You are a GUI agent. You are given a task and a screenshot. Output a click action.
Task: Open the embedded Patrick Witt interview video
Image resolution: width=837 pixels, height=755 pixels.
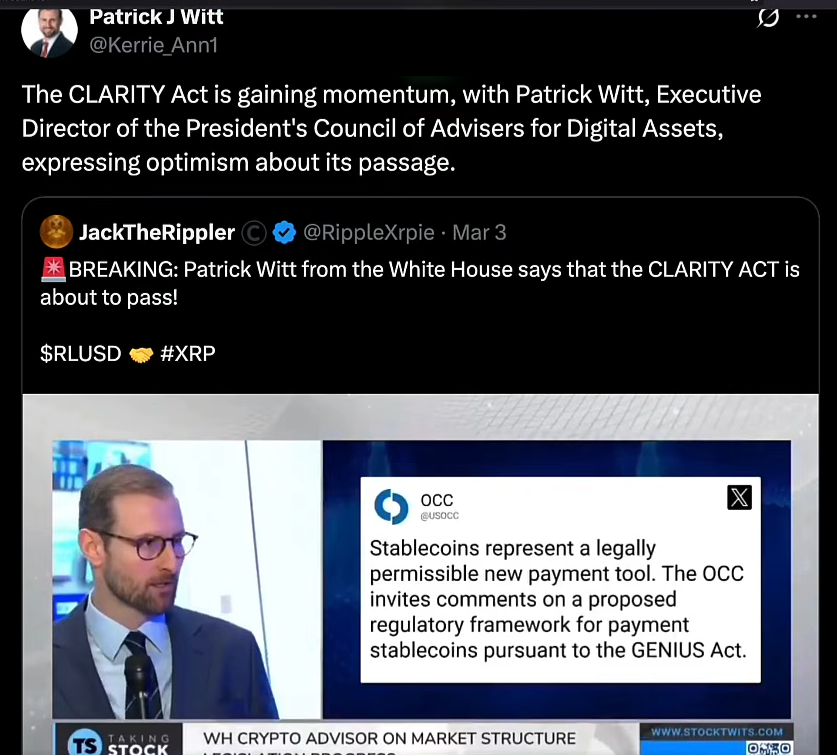coord(421,575)
